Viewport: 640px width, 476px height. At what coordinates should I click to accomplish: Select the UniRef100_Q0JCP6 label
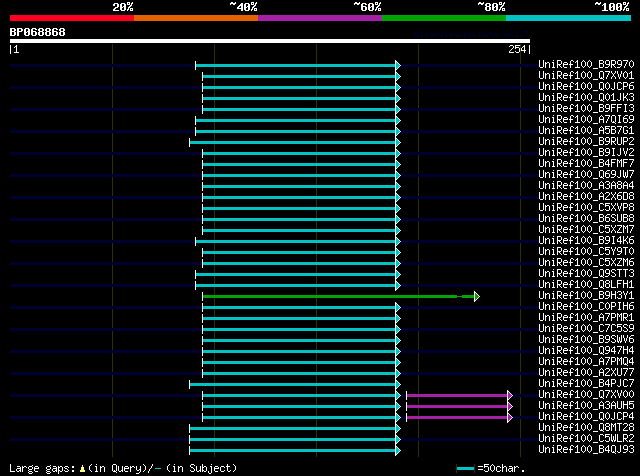point(586,86)
